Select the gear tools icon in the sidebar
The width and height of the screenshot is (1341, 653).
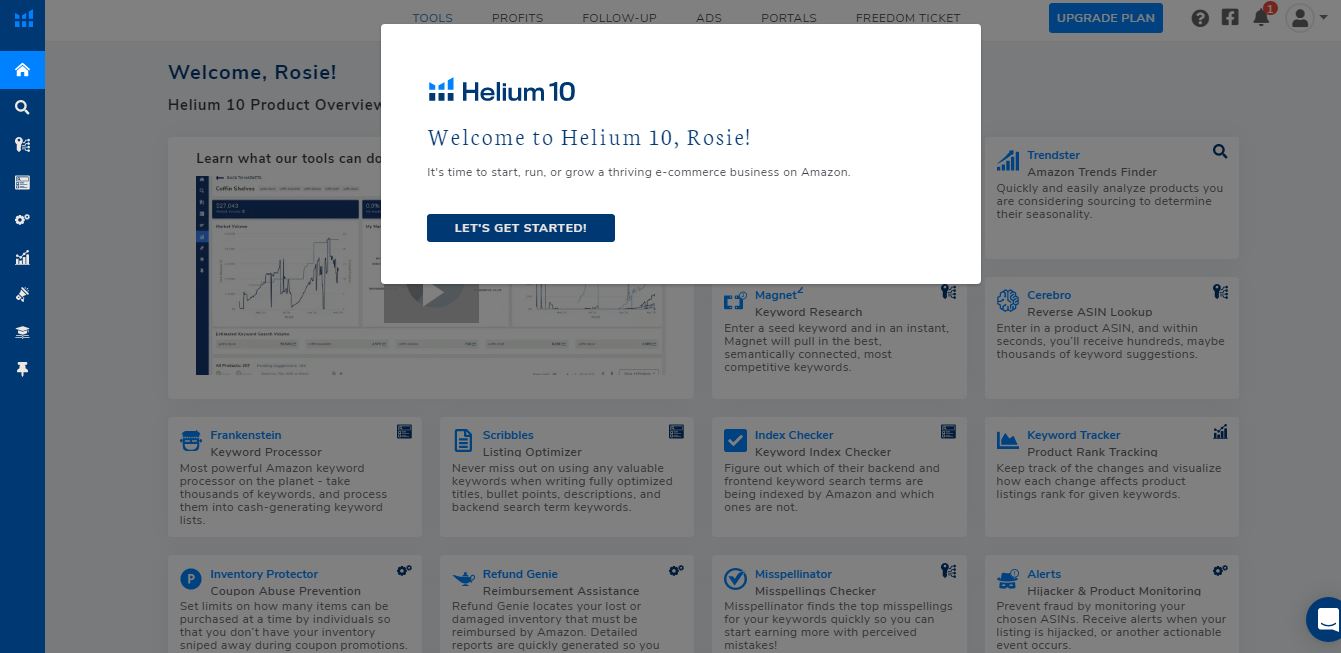click(22, 219)
